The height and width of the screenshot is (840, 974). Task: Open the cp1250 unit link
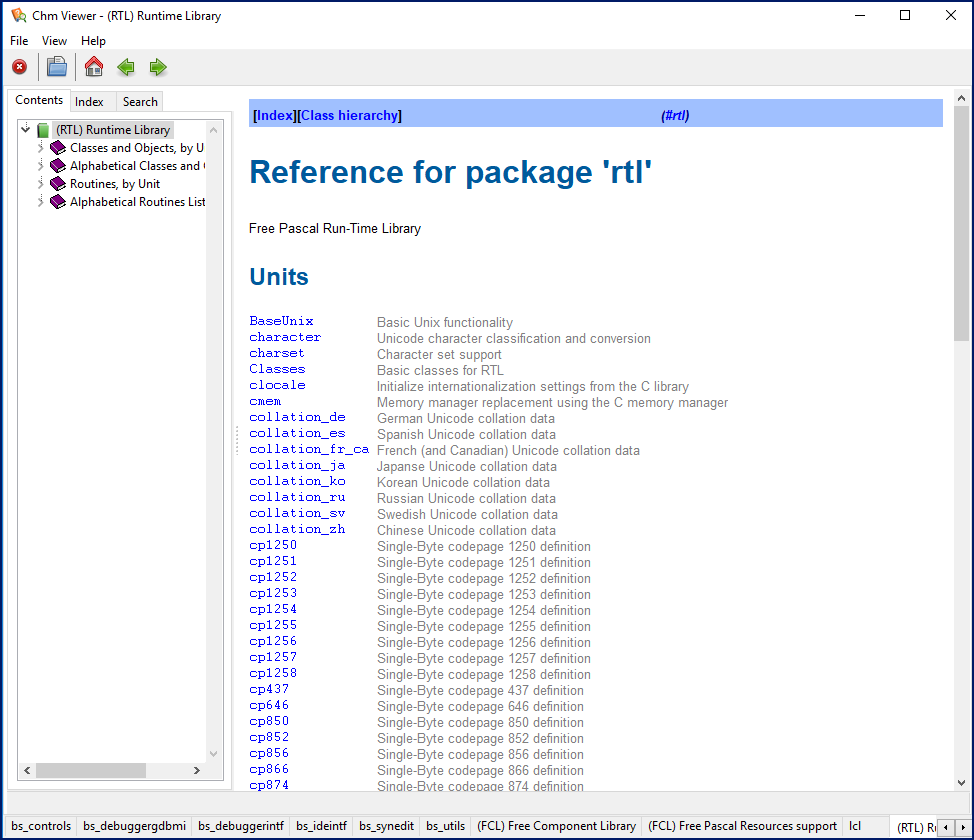273,546
